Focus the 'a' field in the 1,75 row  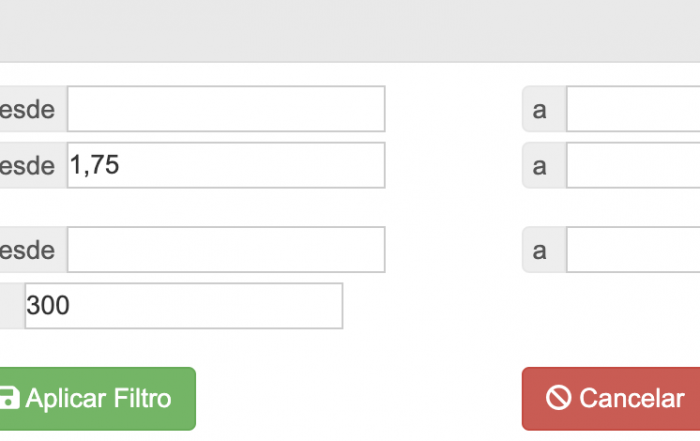(632, 165)
